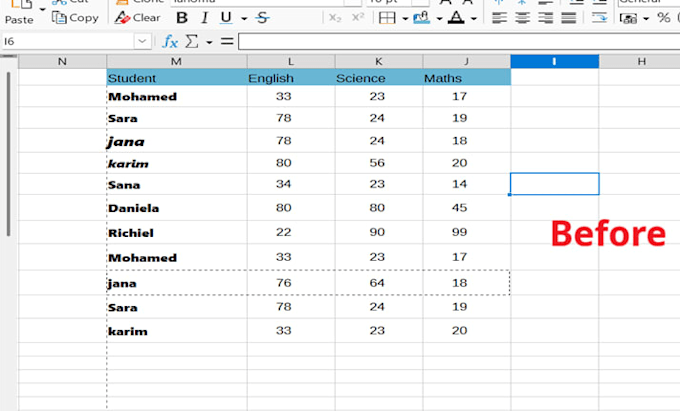Click the Formula equals sign icon
This screenshot has height=411, width=680.
pos(227,42)
